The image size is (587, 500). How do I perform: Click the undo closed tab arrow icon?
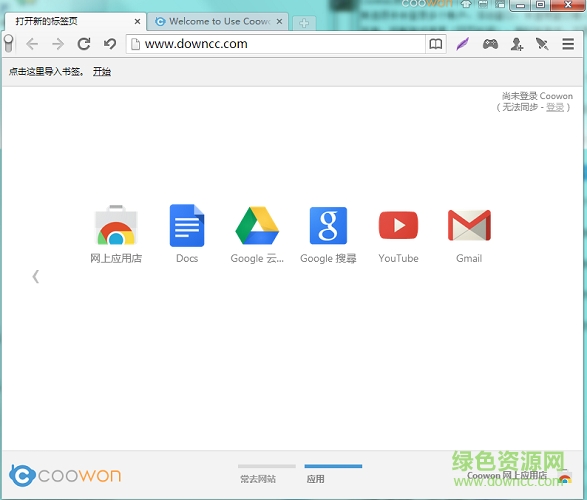tap(110, 44)
